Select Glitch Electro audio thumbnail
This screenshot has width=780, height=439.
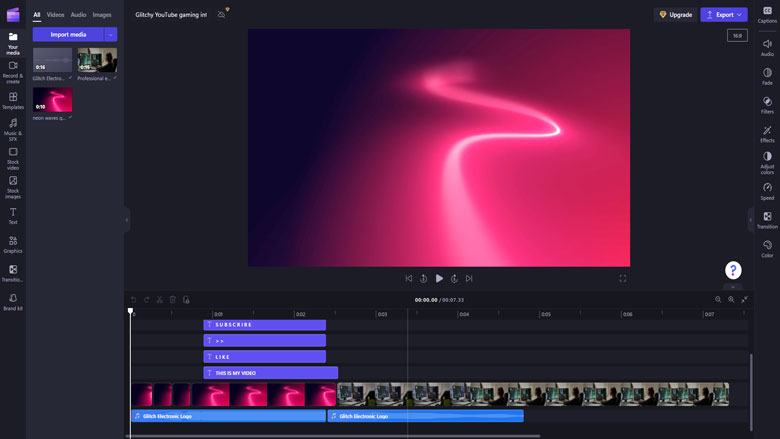pyautogui.click(x=52, y=60)
